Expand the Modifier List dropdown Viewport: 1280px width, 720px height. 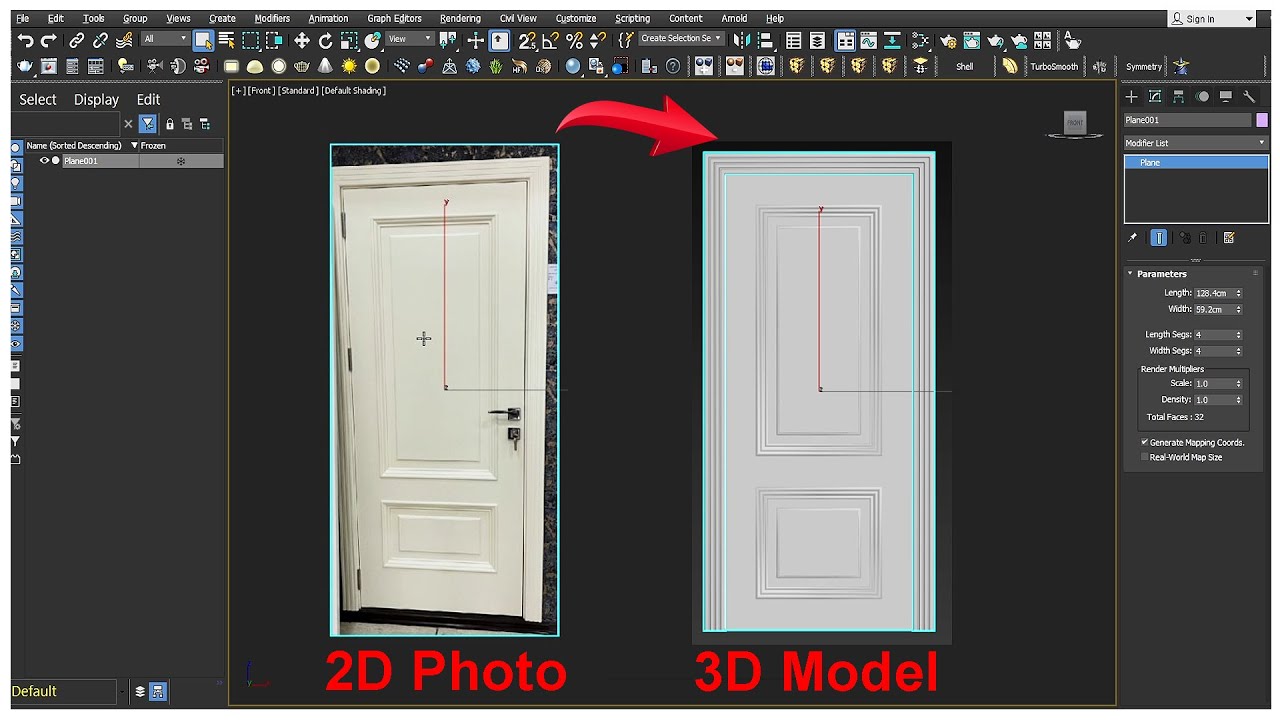tap(1196, 143)
